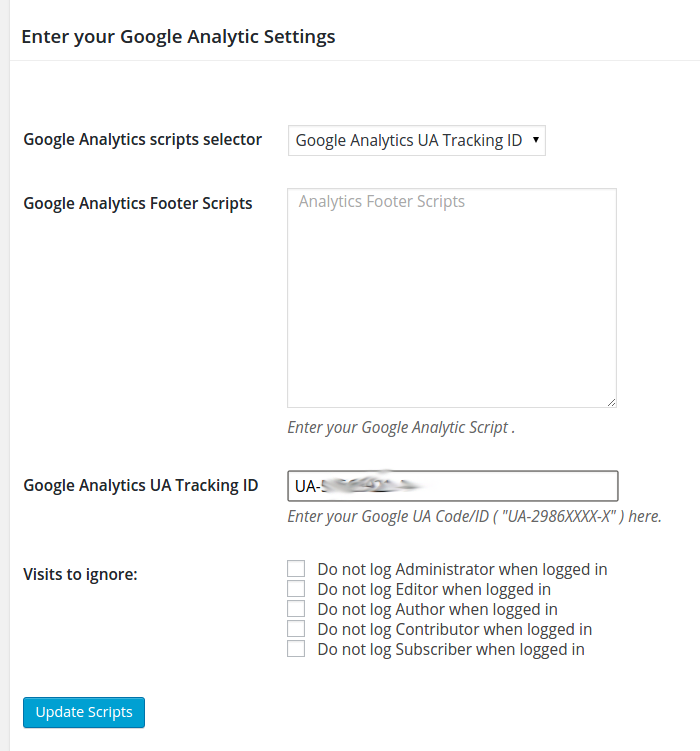Select the Do not log Subscriber checkbox

click(296, 649)
